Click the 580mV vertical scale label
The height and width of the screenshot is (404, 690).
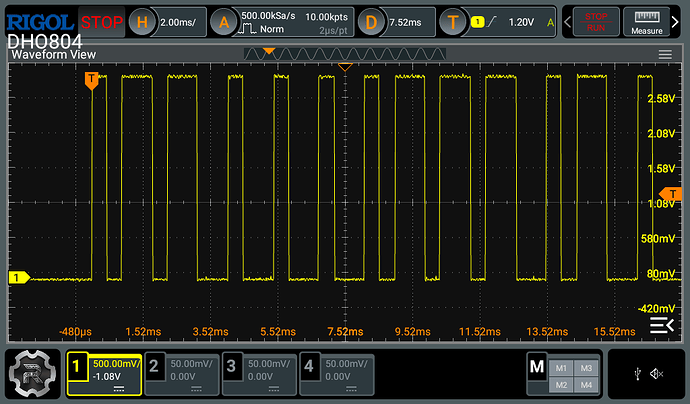[658, 239]
